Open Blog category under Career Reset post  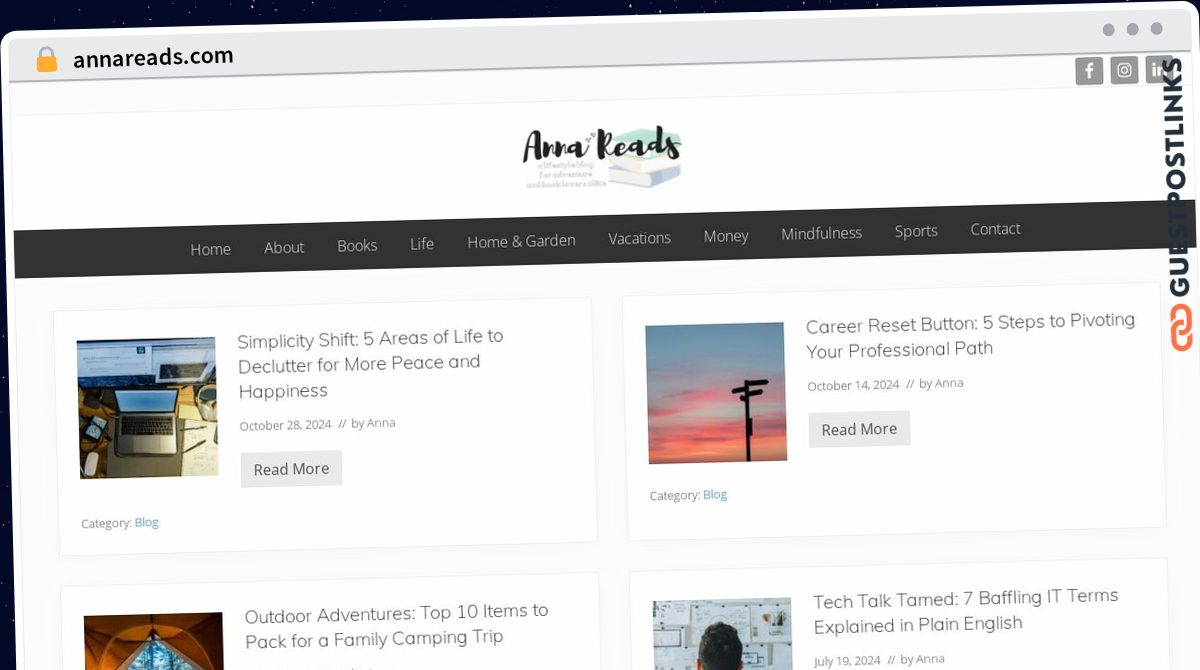click(715, 494)
